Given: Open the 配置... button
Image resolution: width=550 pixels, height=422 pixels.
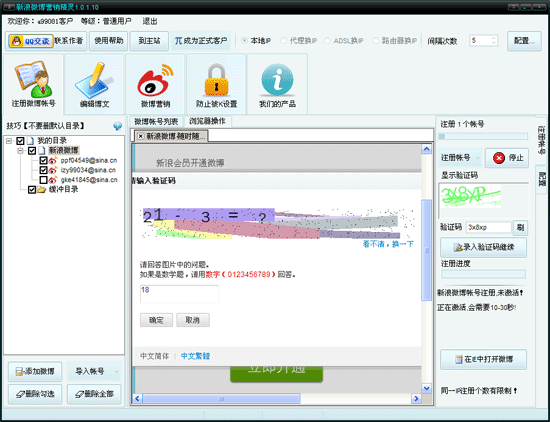Looking at the screenshot, I should [524, 41].
